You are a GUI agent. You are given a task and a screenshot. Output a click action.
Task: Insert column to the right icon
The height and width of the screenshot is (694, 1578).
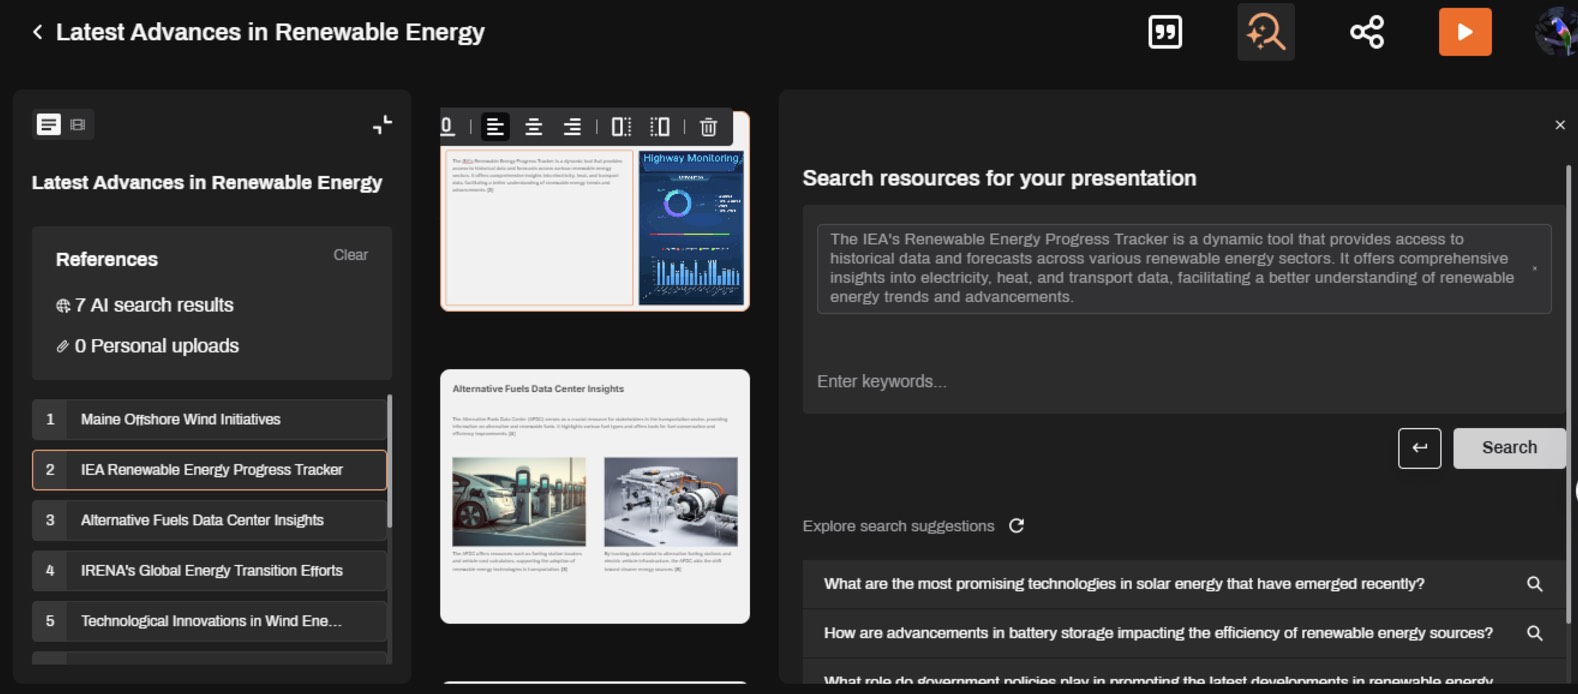click(621, 127)
